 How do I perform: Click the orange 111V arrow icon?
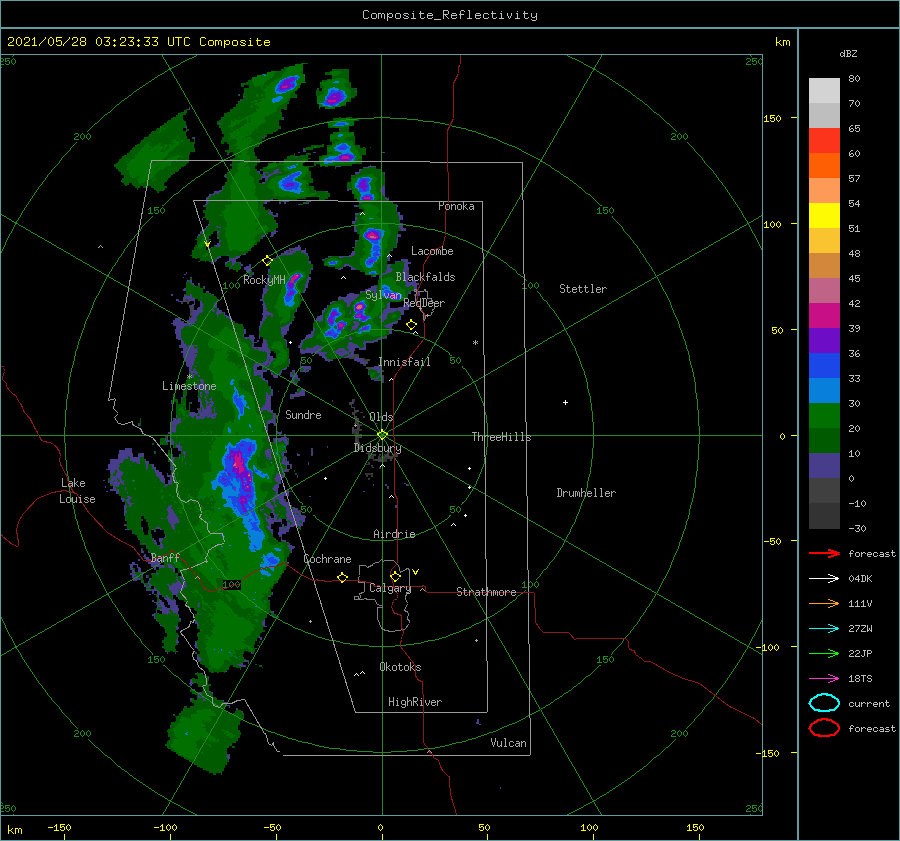(x=824, y=603)
